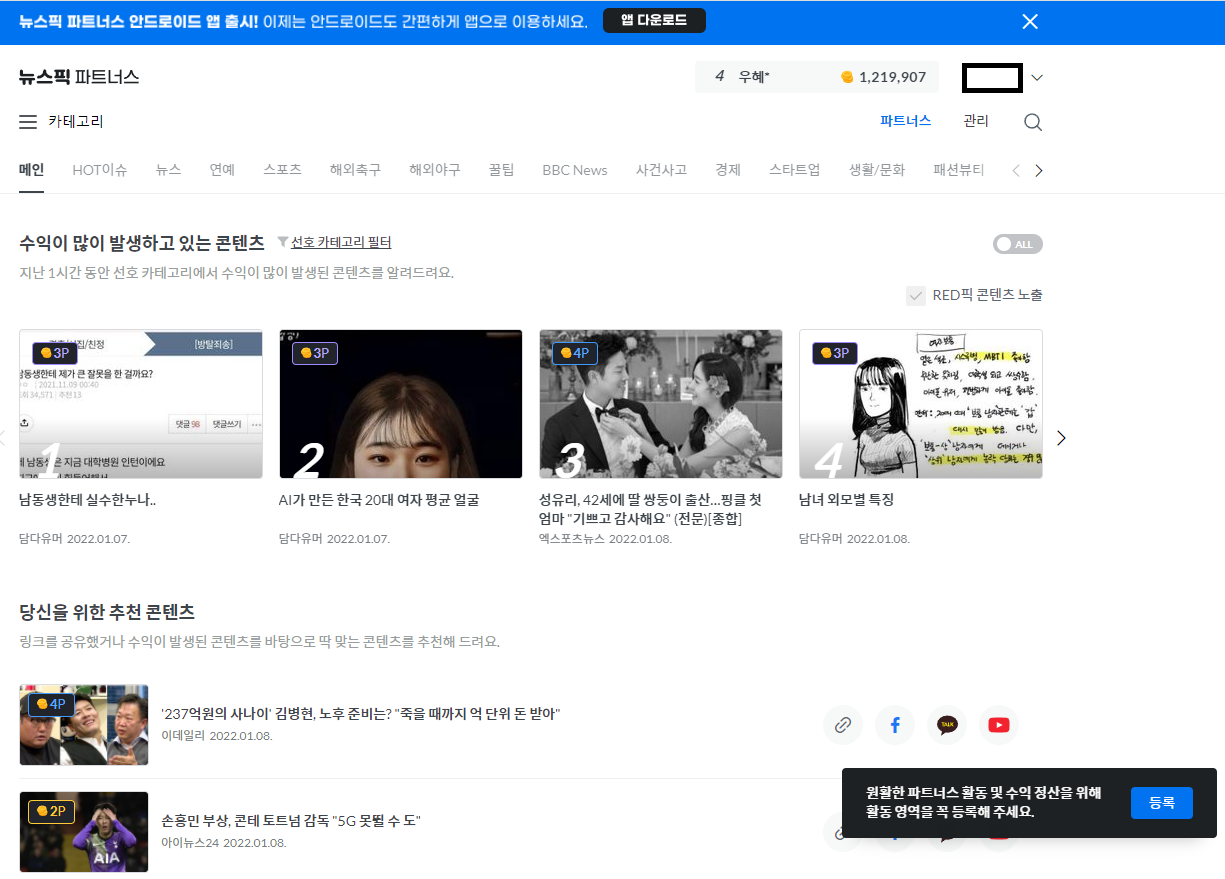Click the 파트너스 link

[x=906, y=121]
